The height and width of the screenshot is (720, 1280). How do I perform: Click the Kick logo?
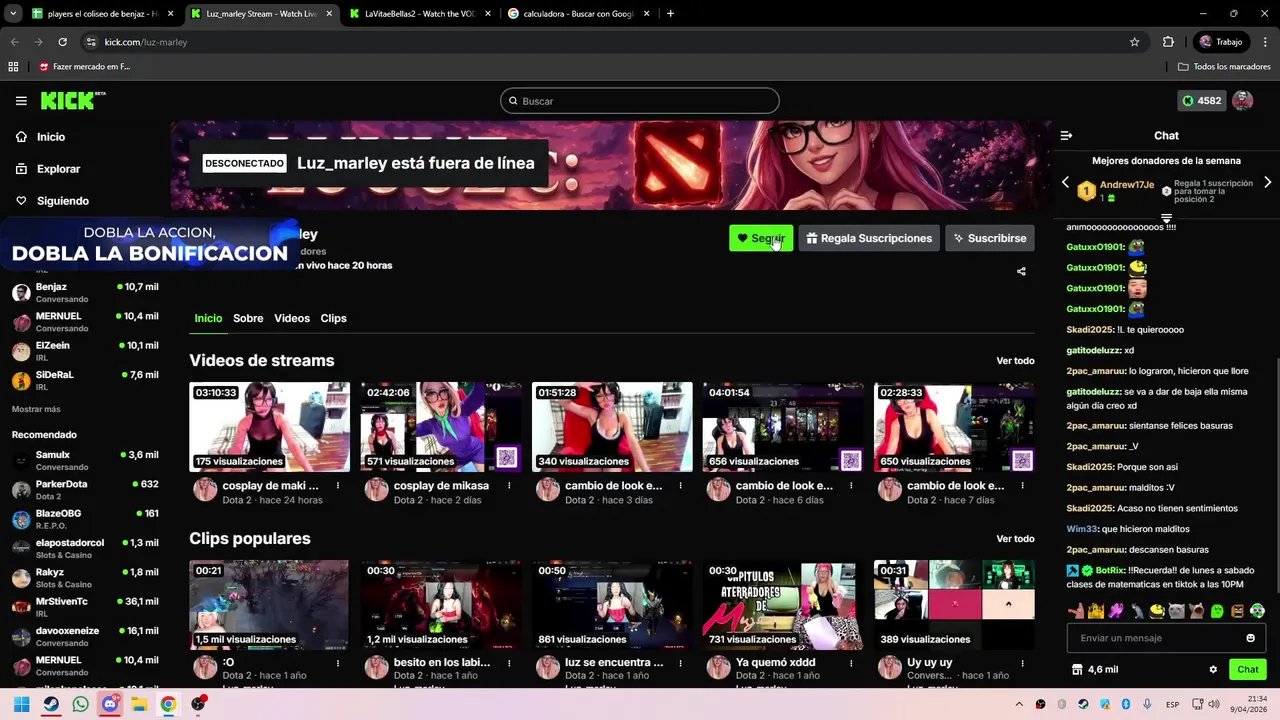72,100
